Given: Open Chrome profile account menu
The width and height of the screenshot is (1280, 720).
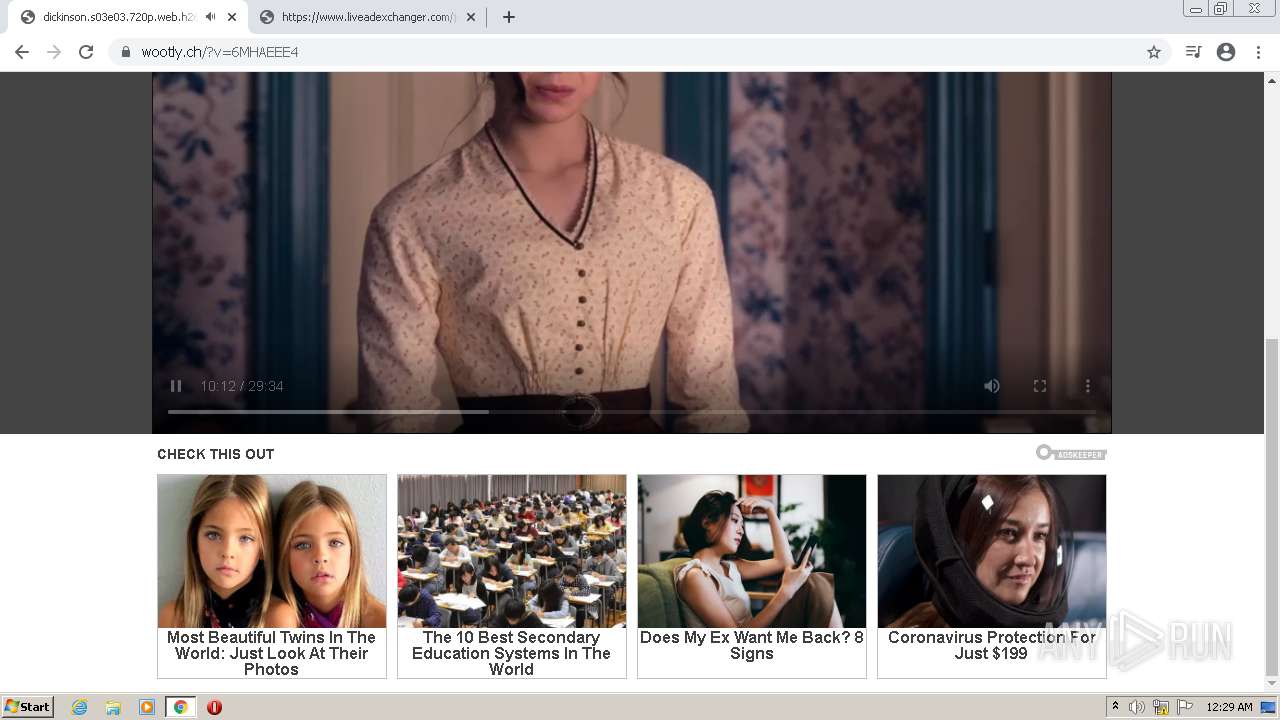Looking at the screenshot, I should click(1226, 52).
